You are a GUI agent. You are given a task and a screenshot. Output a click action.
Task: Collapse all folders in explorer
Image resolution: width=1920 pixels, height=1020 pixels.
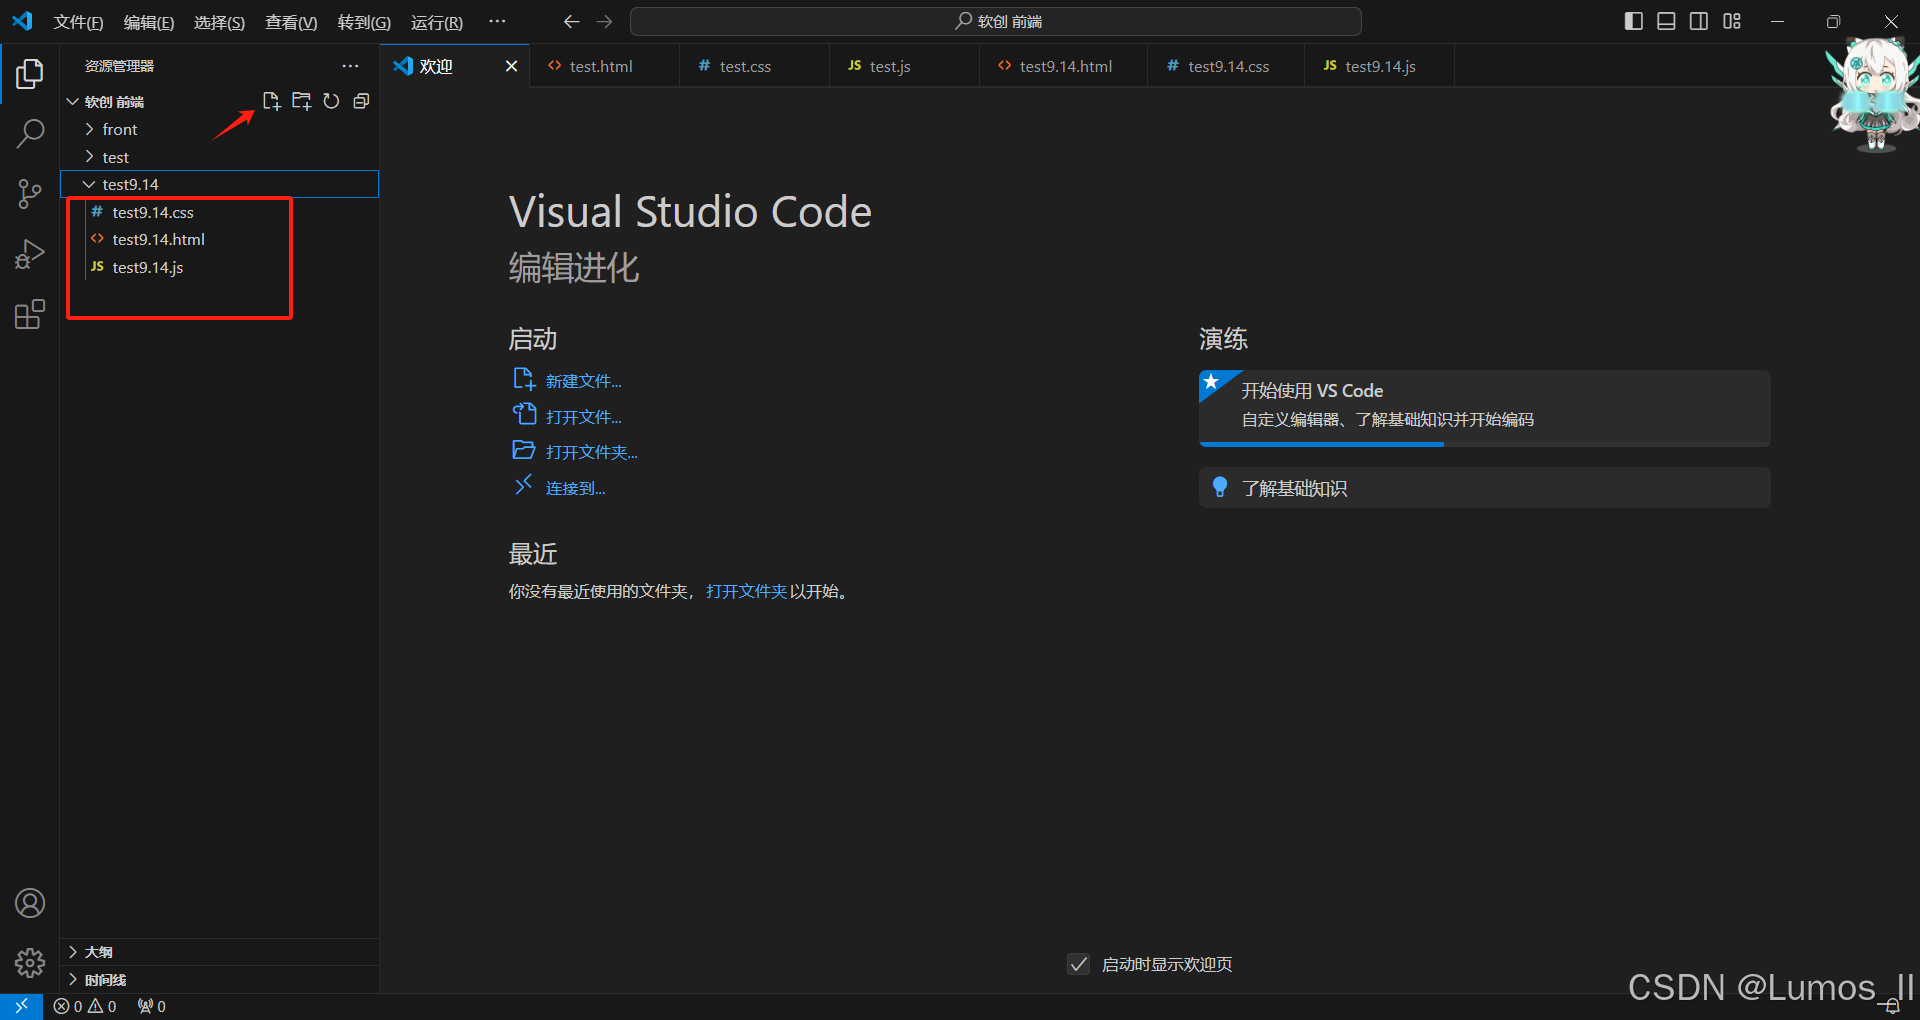[361, 101]
